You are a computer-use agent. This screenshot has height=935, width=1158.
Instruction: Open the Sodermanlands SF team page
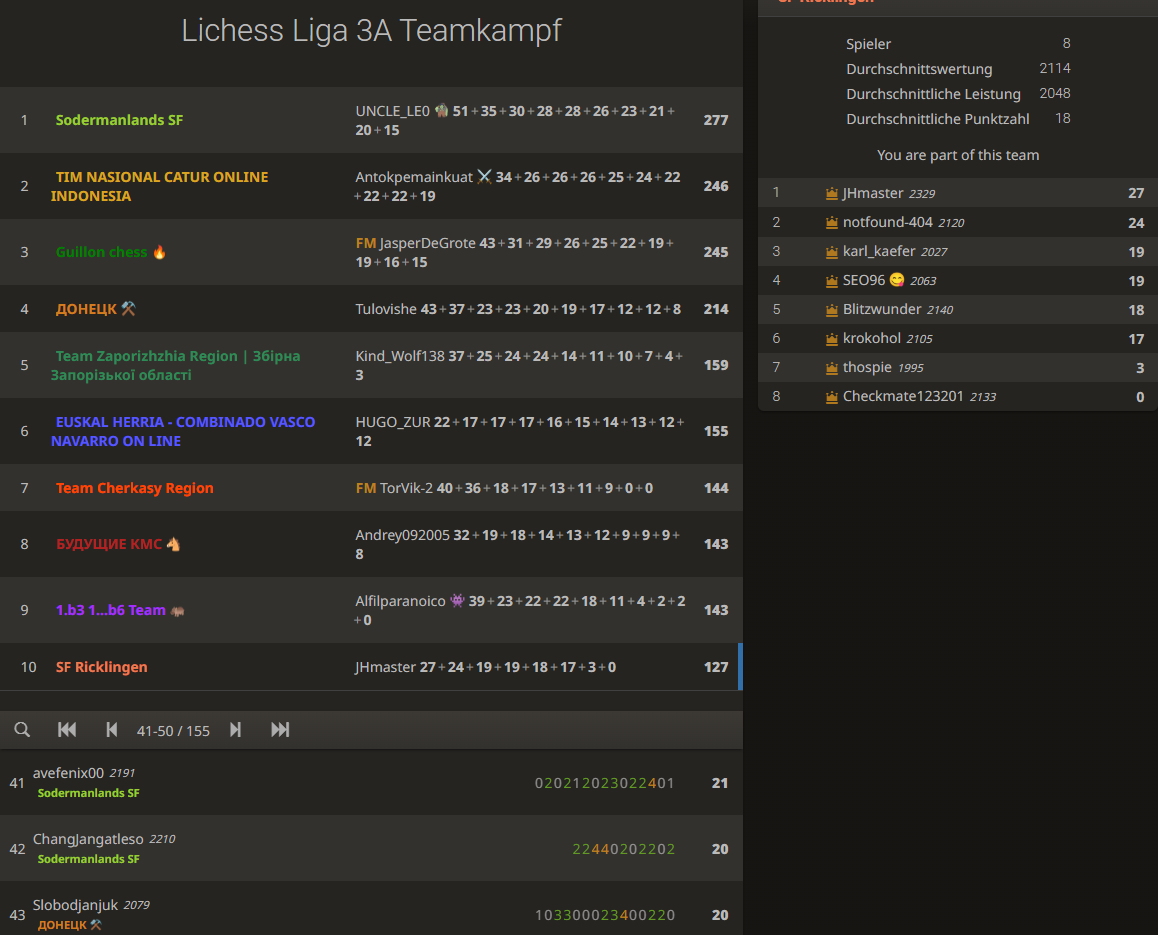tap(119, 119)
